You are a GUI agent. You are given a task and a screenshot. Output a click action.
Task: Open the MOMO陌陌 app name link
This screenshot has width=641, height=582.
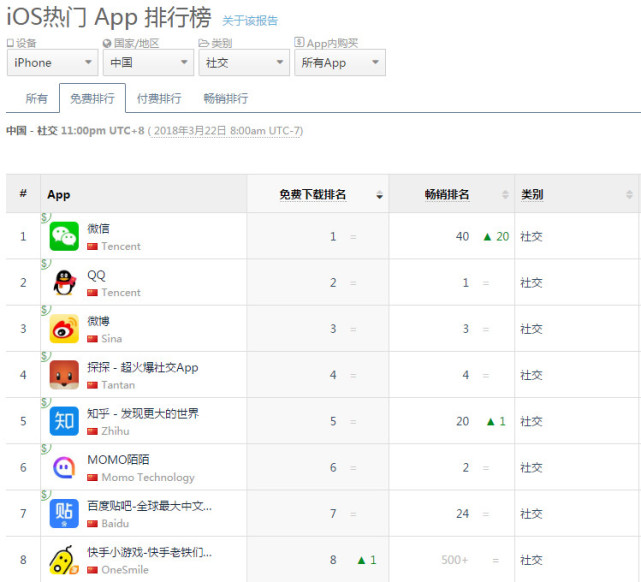[118, 459]
